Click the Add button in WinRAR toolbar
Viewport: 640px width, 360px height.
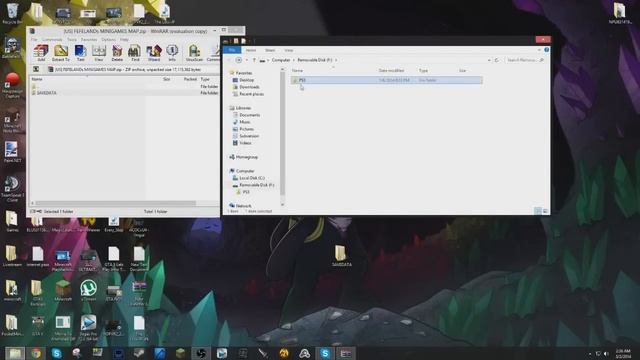click(x=41, y=53)
